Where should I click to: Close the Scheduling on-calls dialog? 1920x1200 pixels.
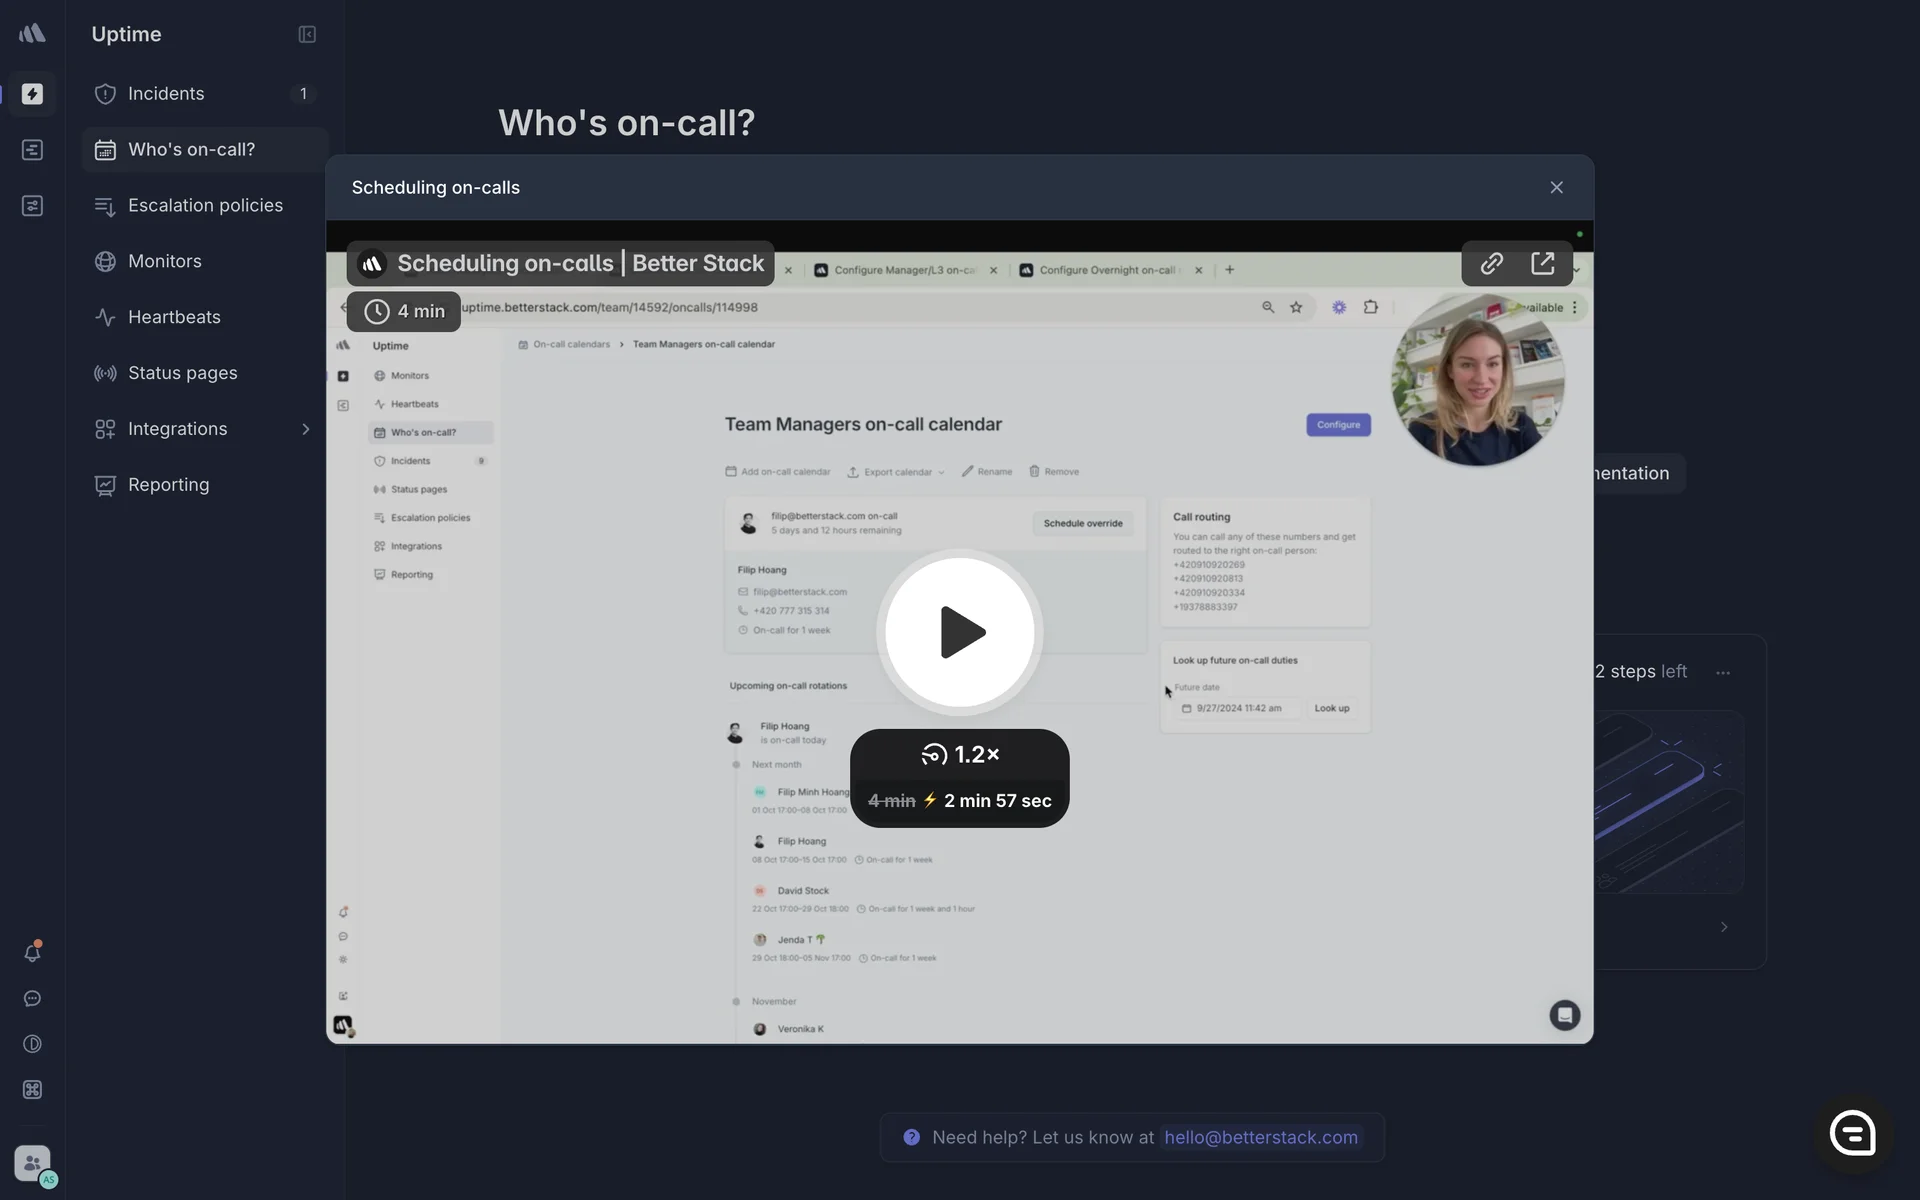[1556, 188]
